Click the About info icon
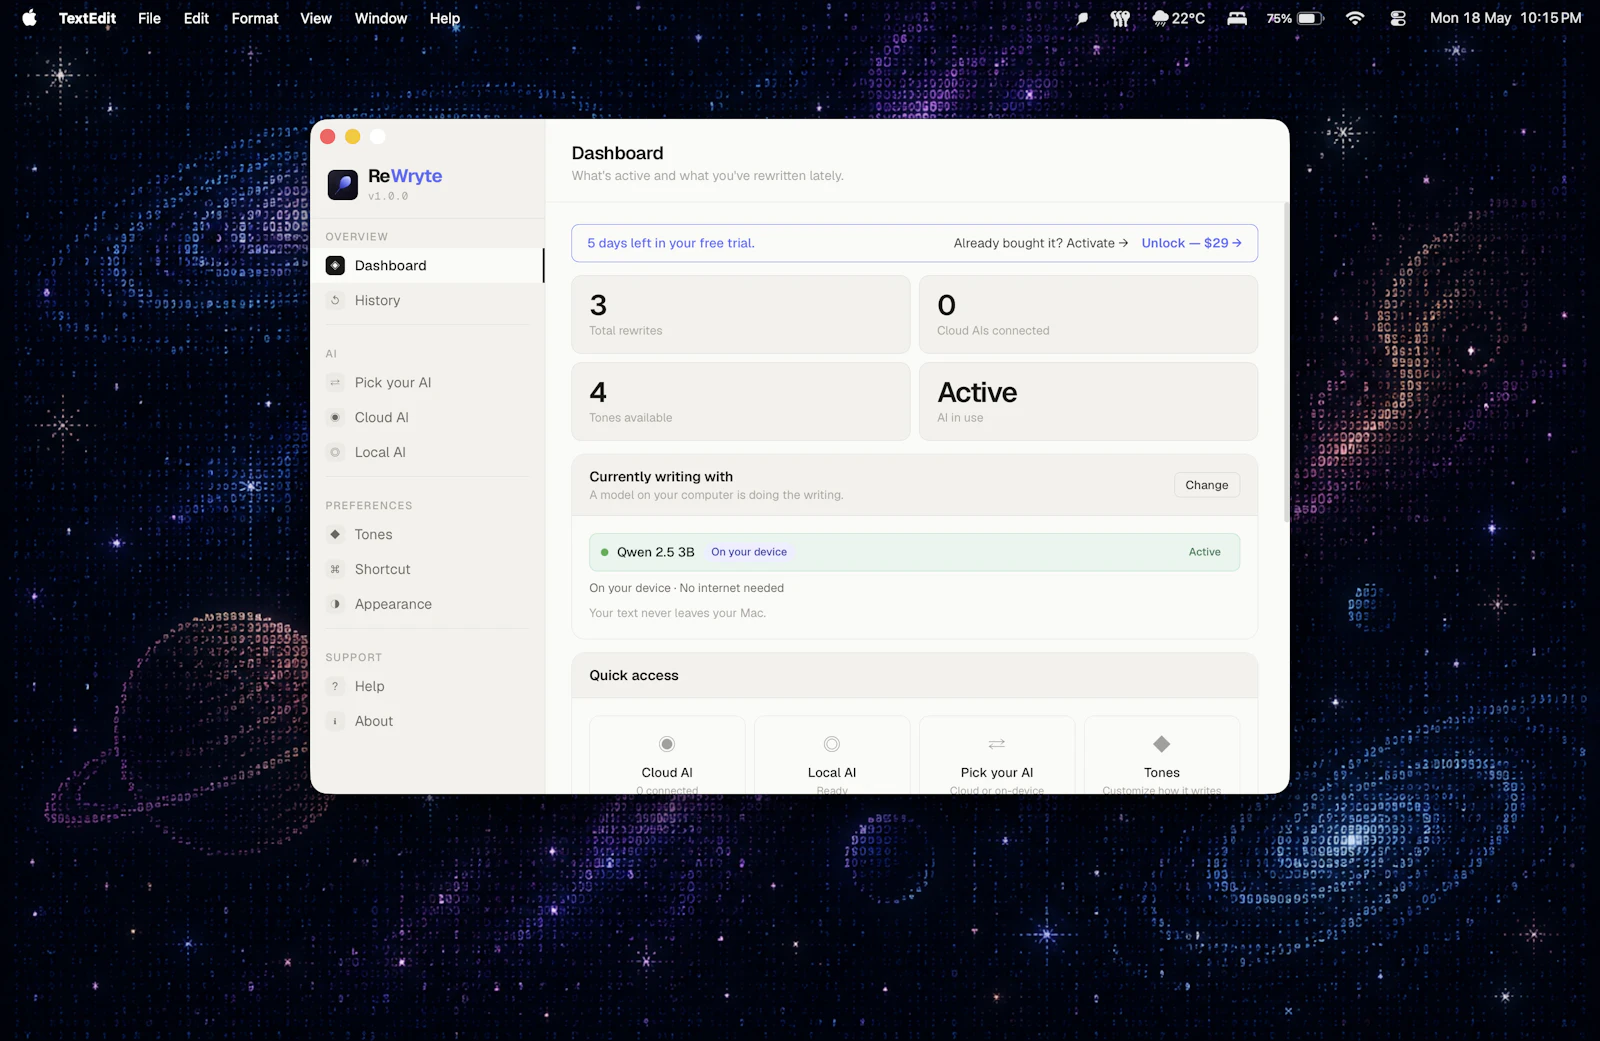Image resolution: width=1600 pixels, height=1041 pixels. [x=335, y=721]
